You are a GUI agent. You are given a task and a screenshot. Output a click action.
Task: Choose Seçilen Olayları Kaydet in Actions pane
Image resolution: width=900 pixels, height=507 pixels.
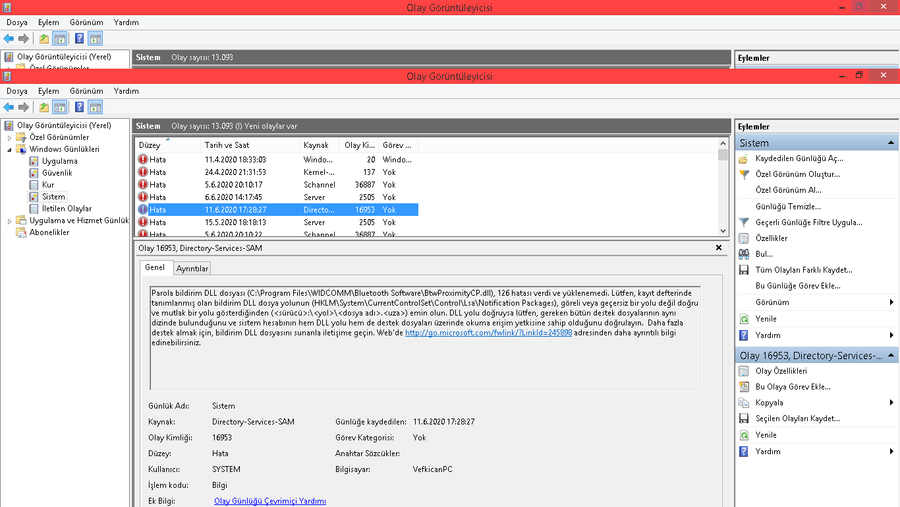tap(797, 419)
